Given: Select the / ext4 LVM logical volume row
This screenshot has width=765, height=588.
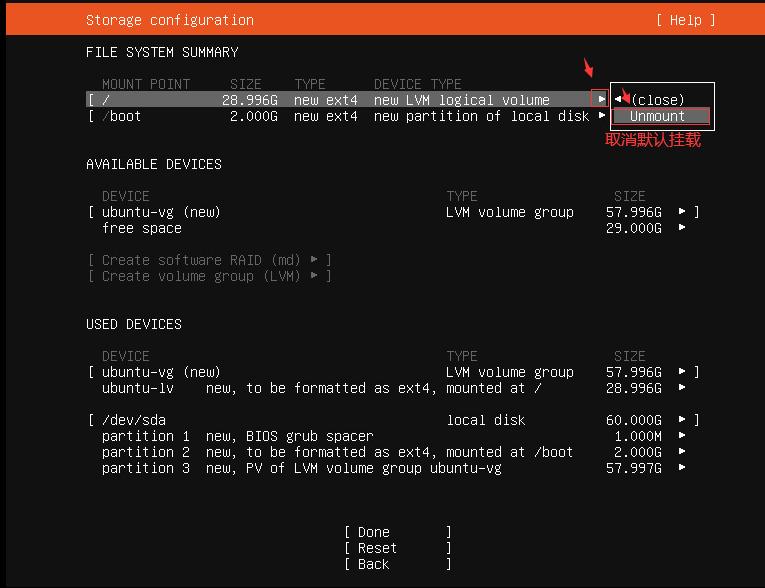Looking at the screenshot, I should (340, 100).
